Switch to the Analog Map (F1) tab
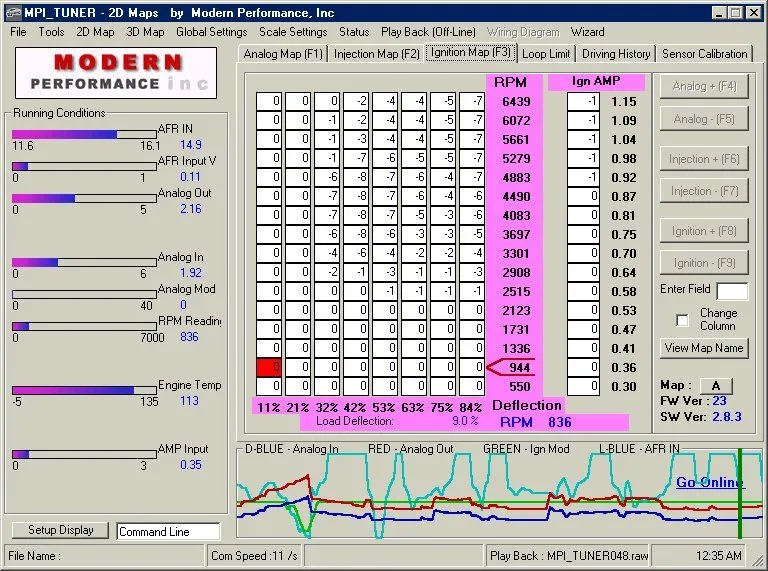 [283, 54]
